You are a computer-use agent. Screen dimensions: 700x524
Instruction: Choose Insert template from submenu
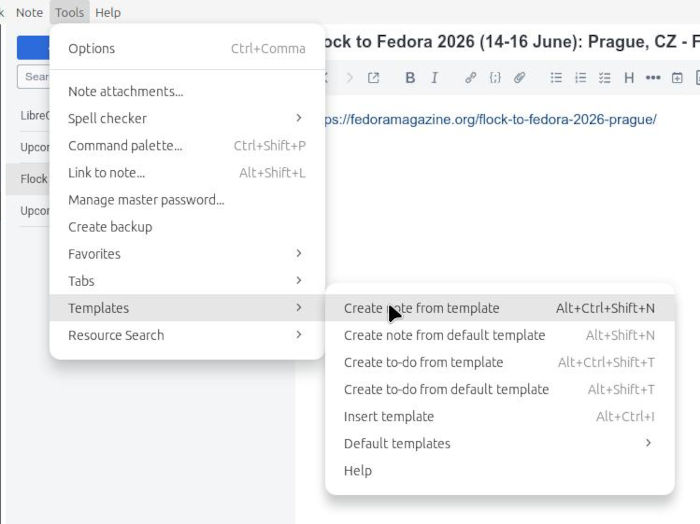389,417
